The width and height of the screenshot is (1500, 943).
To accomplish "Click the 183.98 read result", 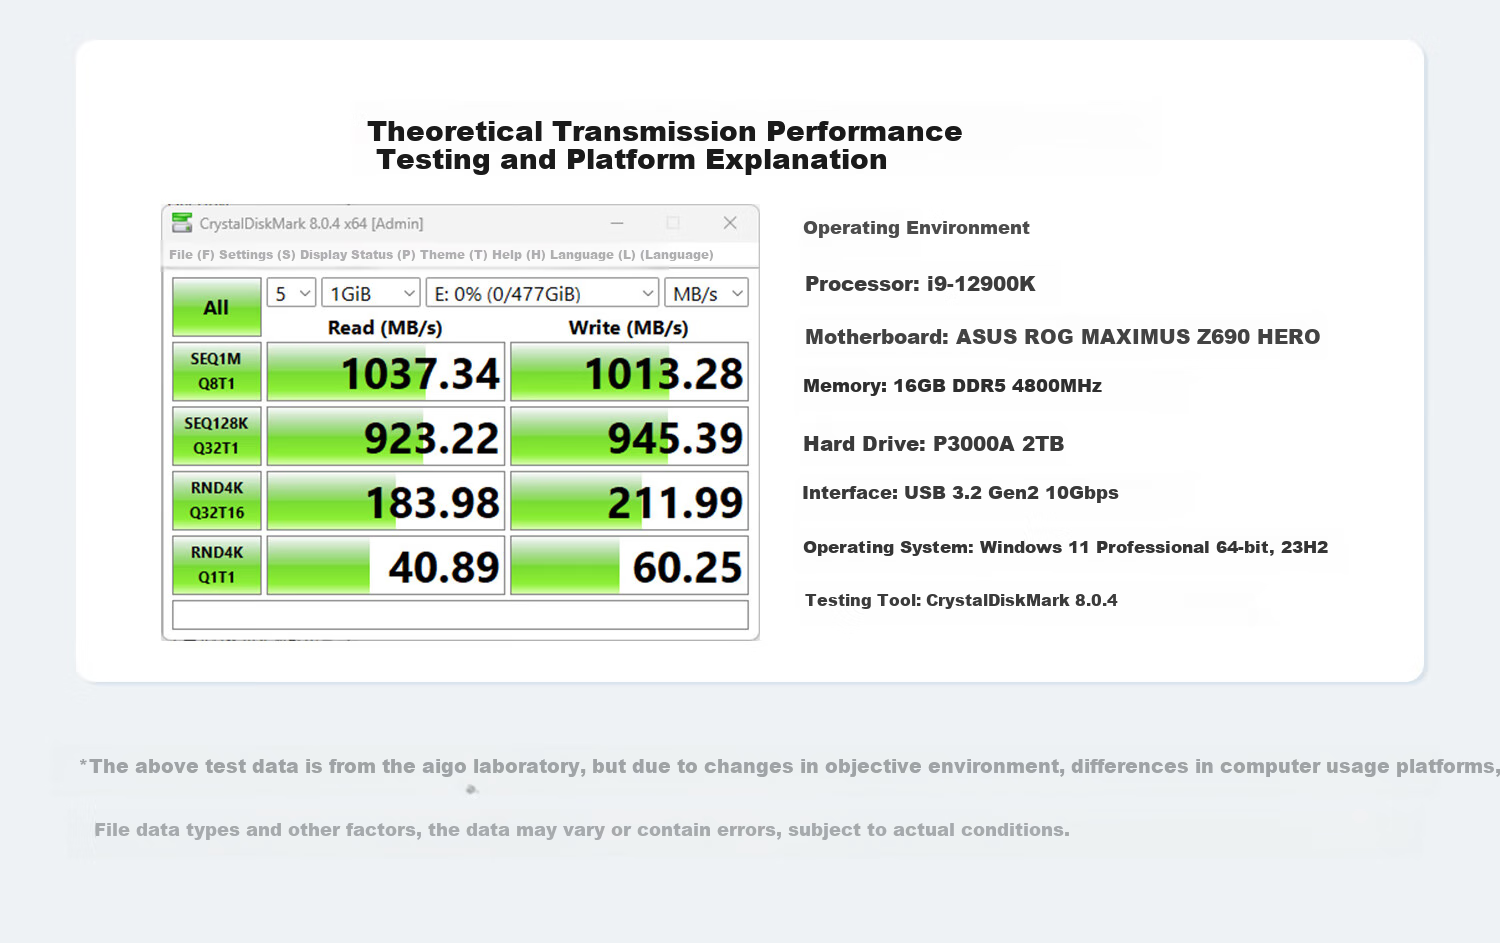I will point(385,501).
